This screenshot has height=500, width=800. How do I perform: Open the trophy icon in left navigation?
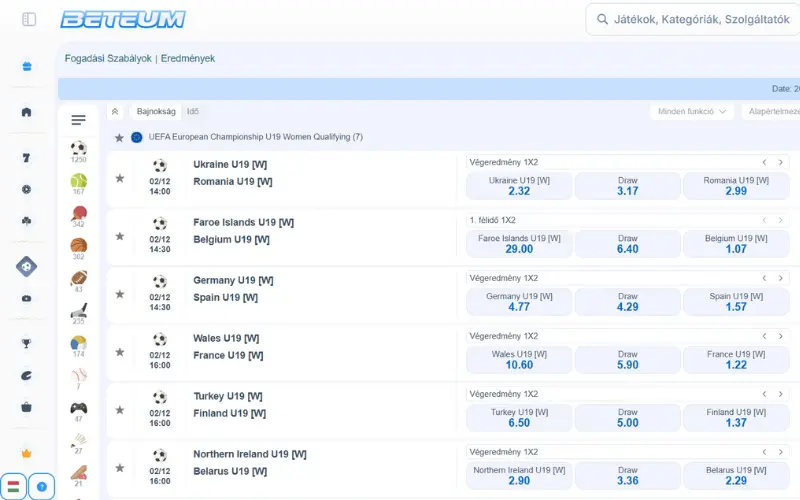point(27,343)
